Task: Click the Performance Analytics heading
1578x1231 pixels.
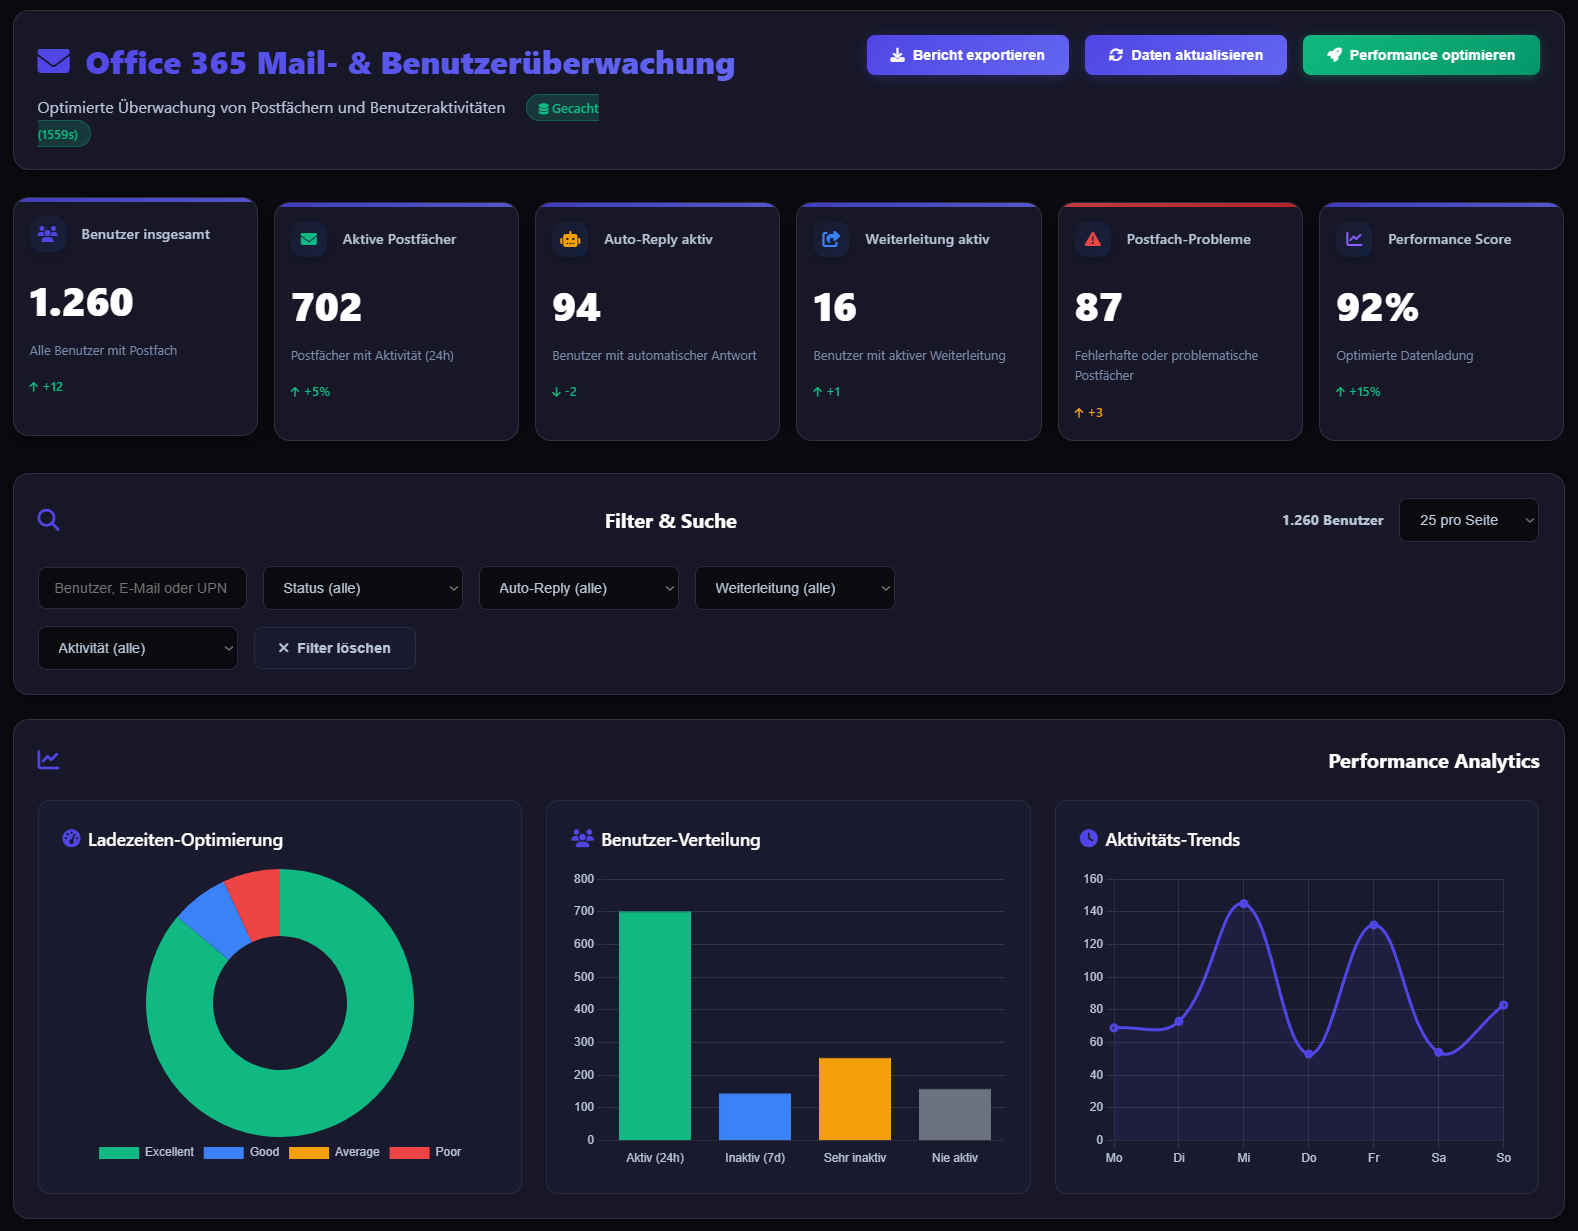Action: [1433, 761]
